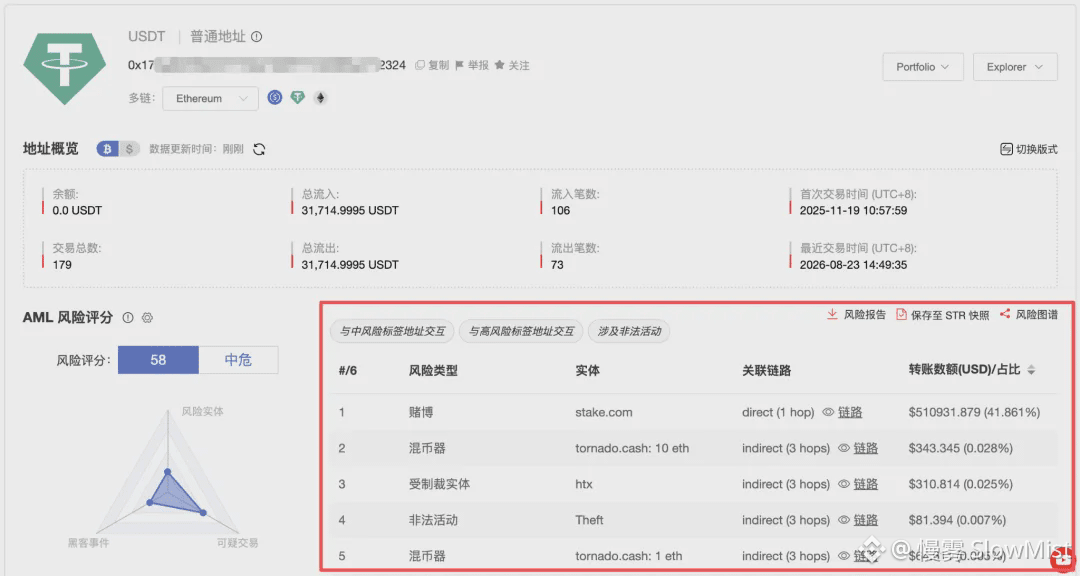Screen dimensions: 1080x576
Task: Download 风险报告 risk report
Action: tap(856, 314)
